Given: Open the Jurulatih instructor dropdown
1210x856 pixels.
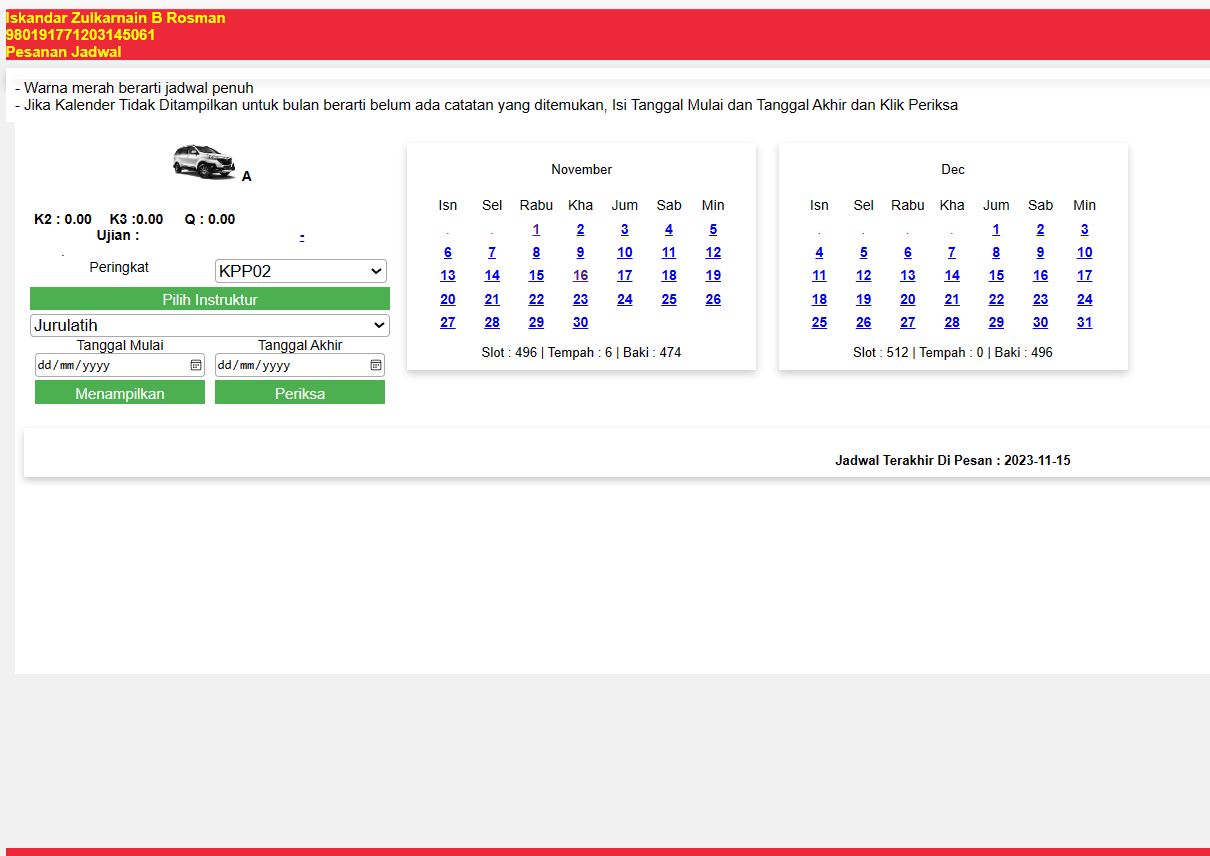Looking at the screenshot, I should tap(210, 325).
